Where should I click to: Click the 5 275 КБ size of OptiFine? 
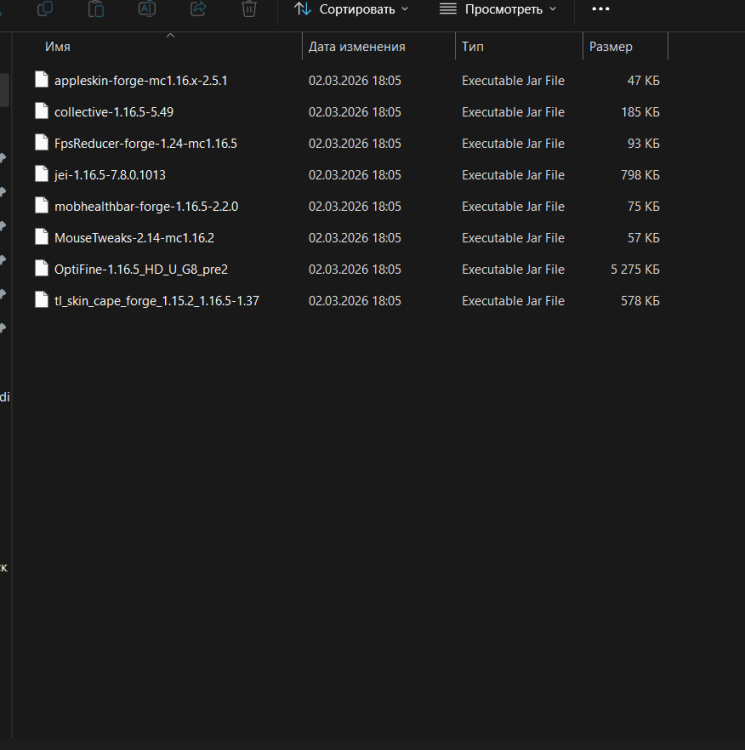(635, 269)
